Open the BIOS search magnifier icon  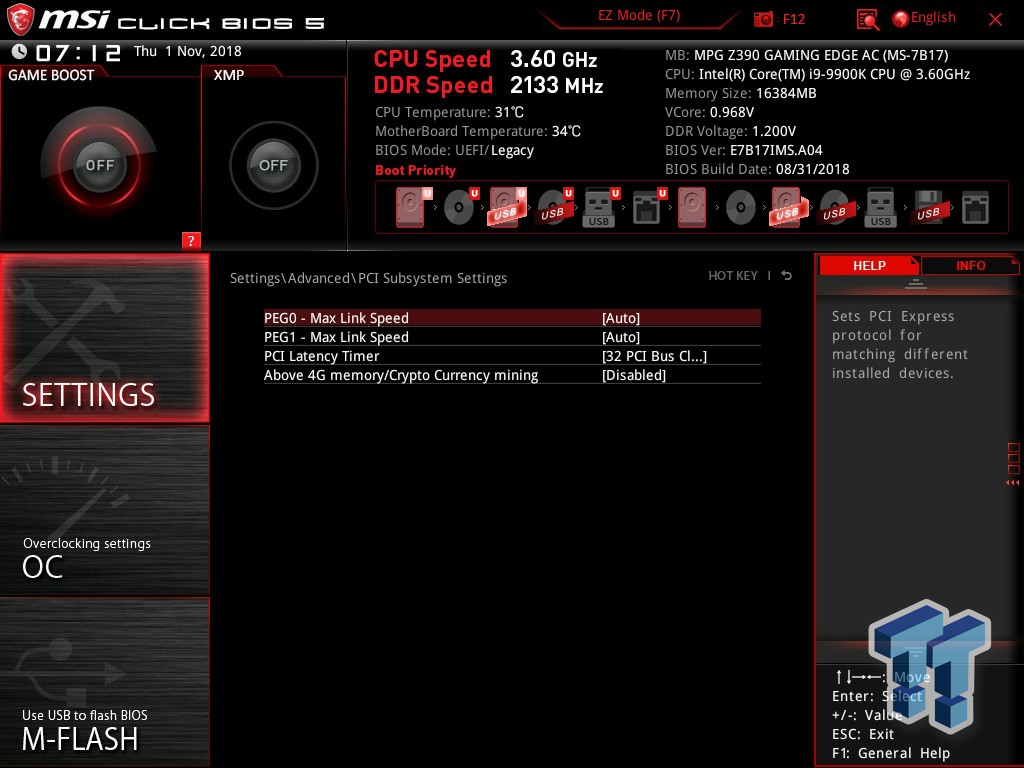point(867,20)
